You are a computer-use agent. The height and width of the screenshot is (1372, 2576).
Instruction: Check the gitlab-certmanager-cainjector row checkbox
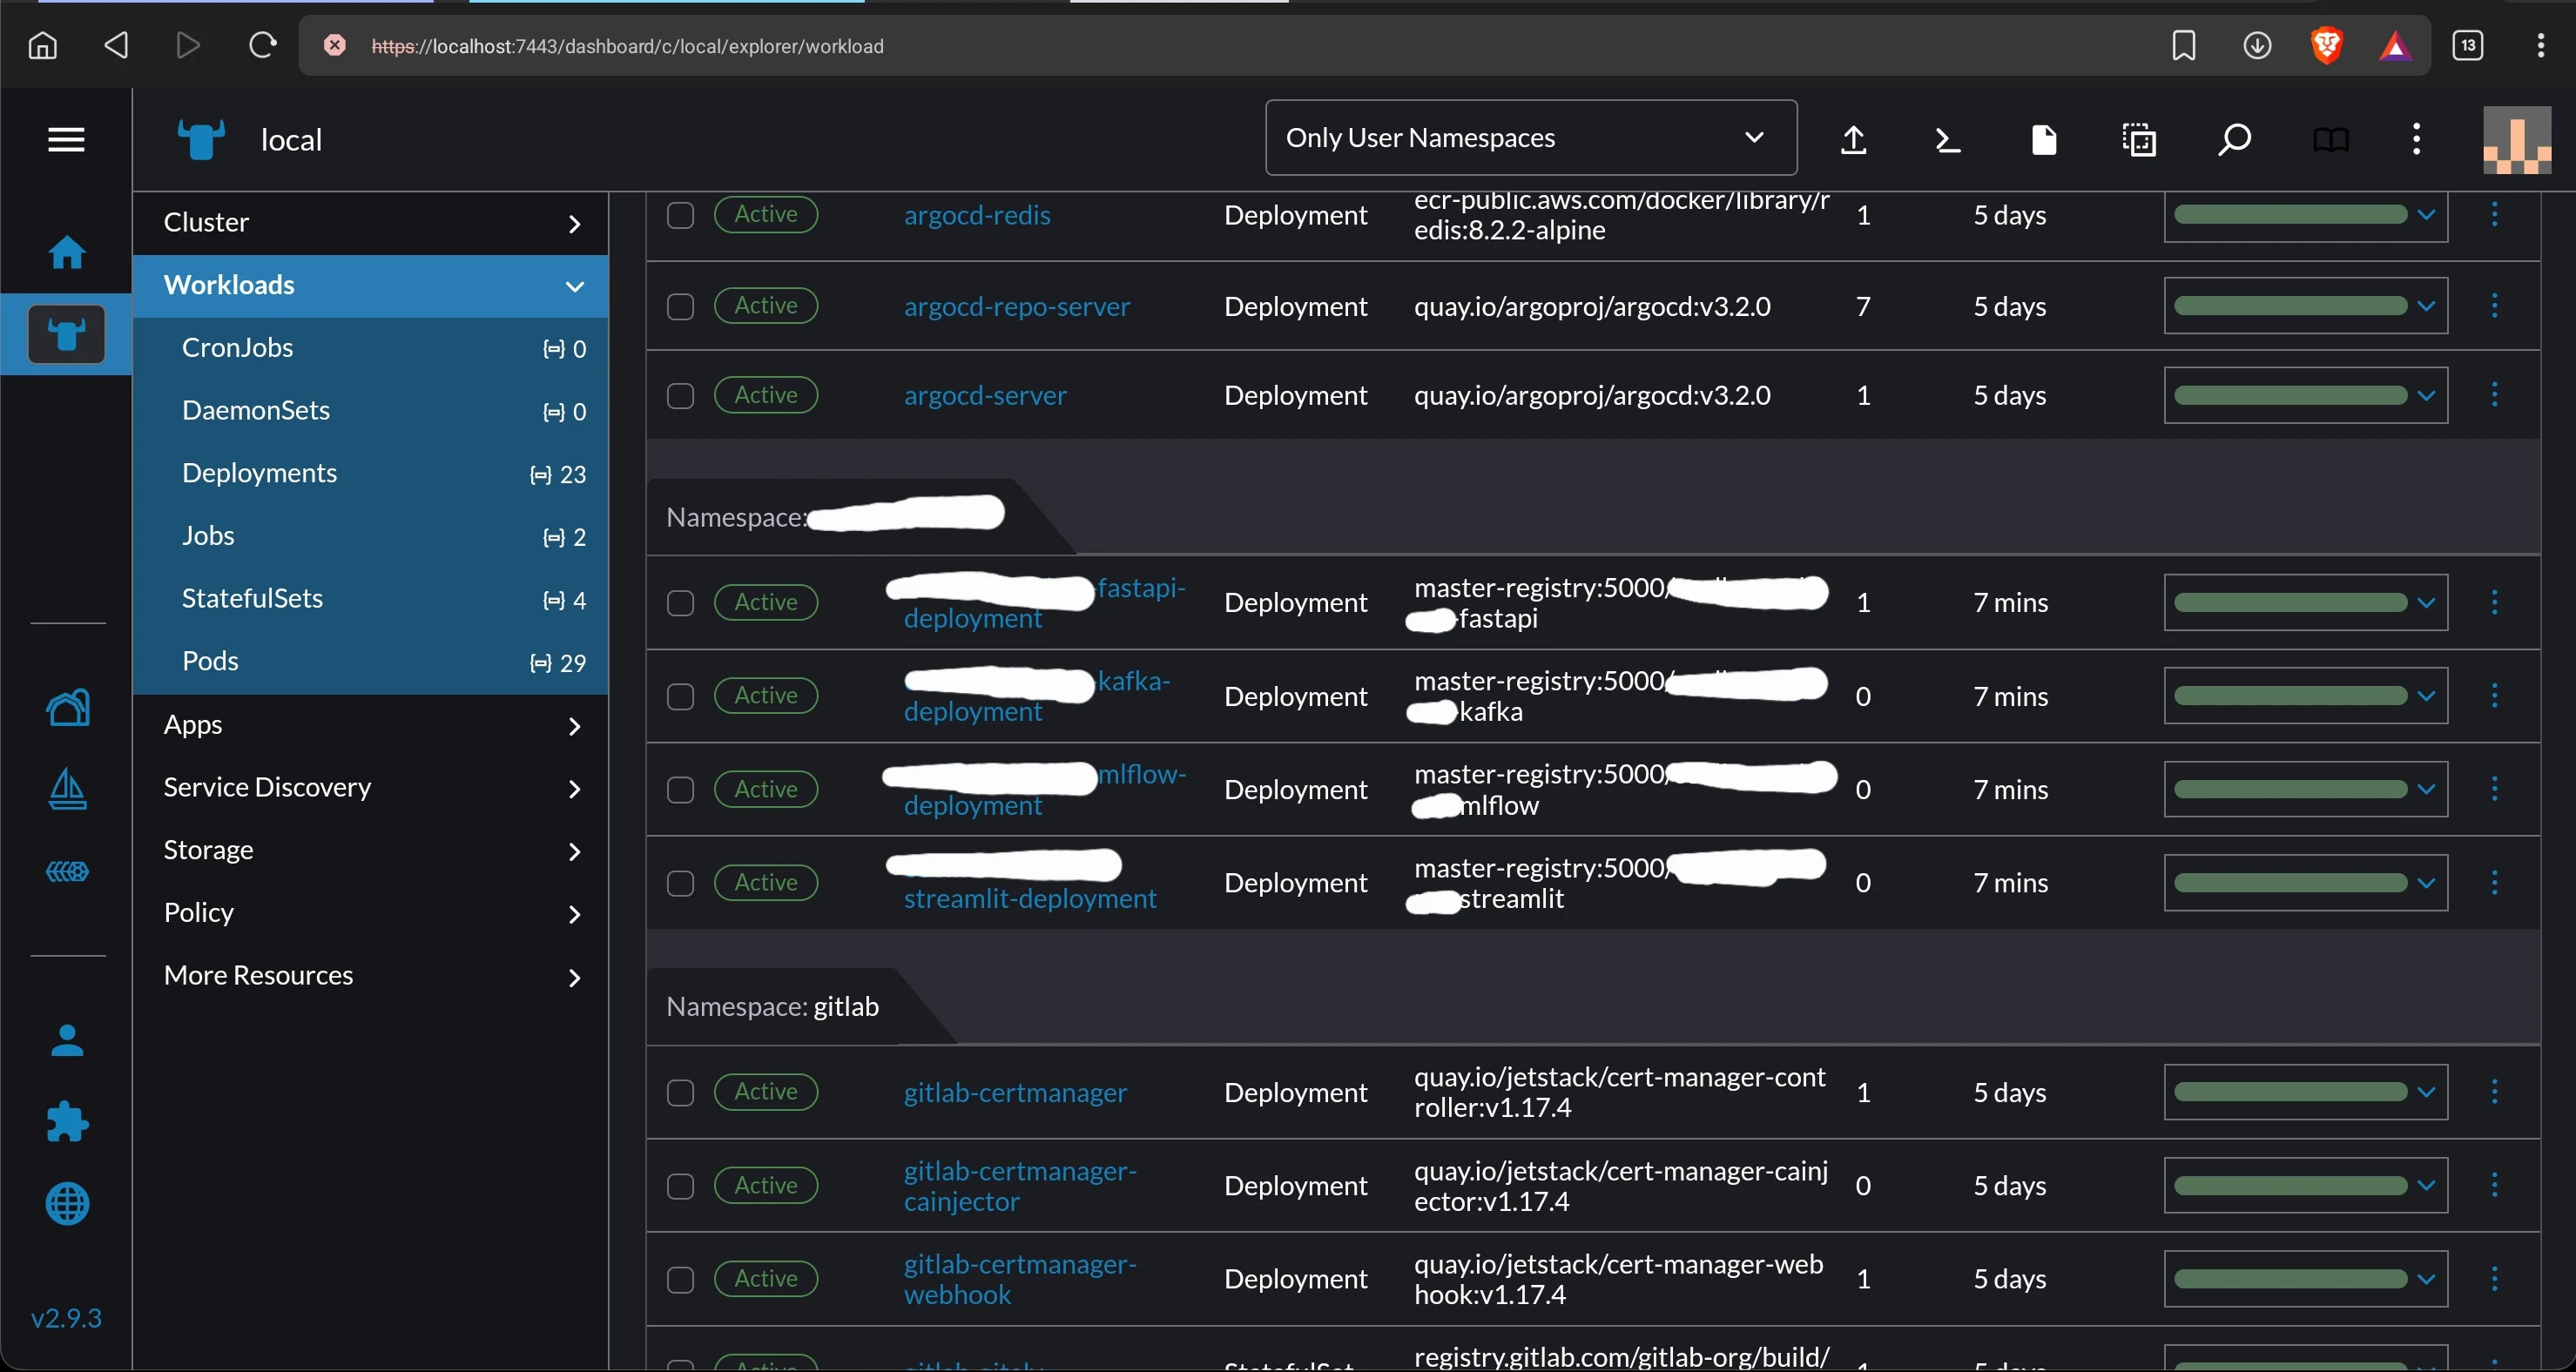(x=680, y=1187)
